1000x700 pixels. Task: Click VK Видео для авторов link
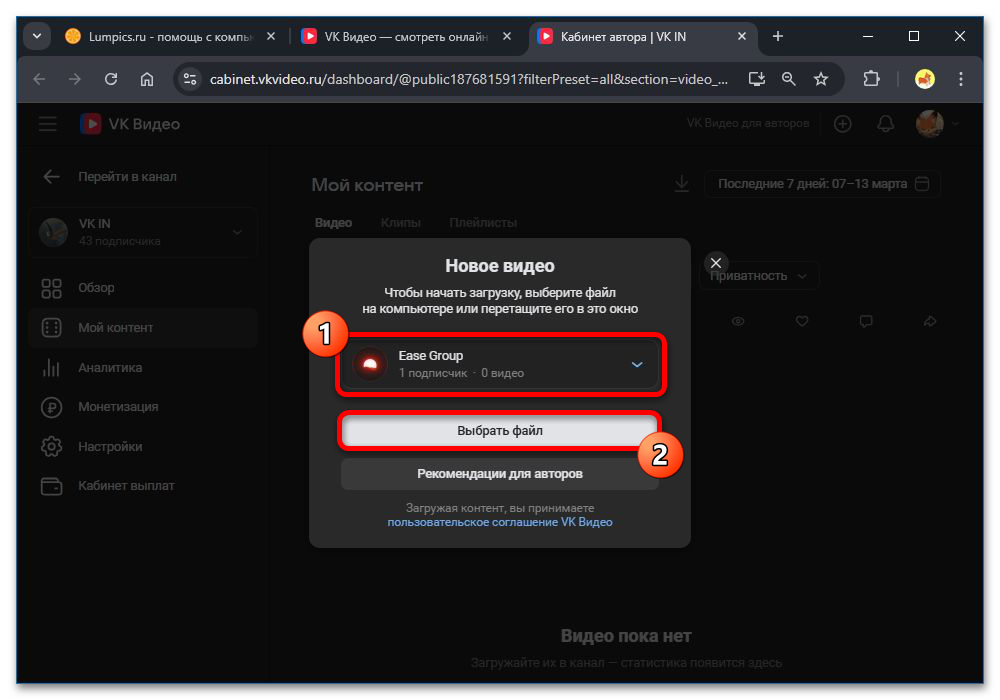point(747,123)
